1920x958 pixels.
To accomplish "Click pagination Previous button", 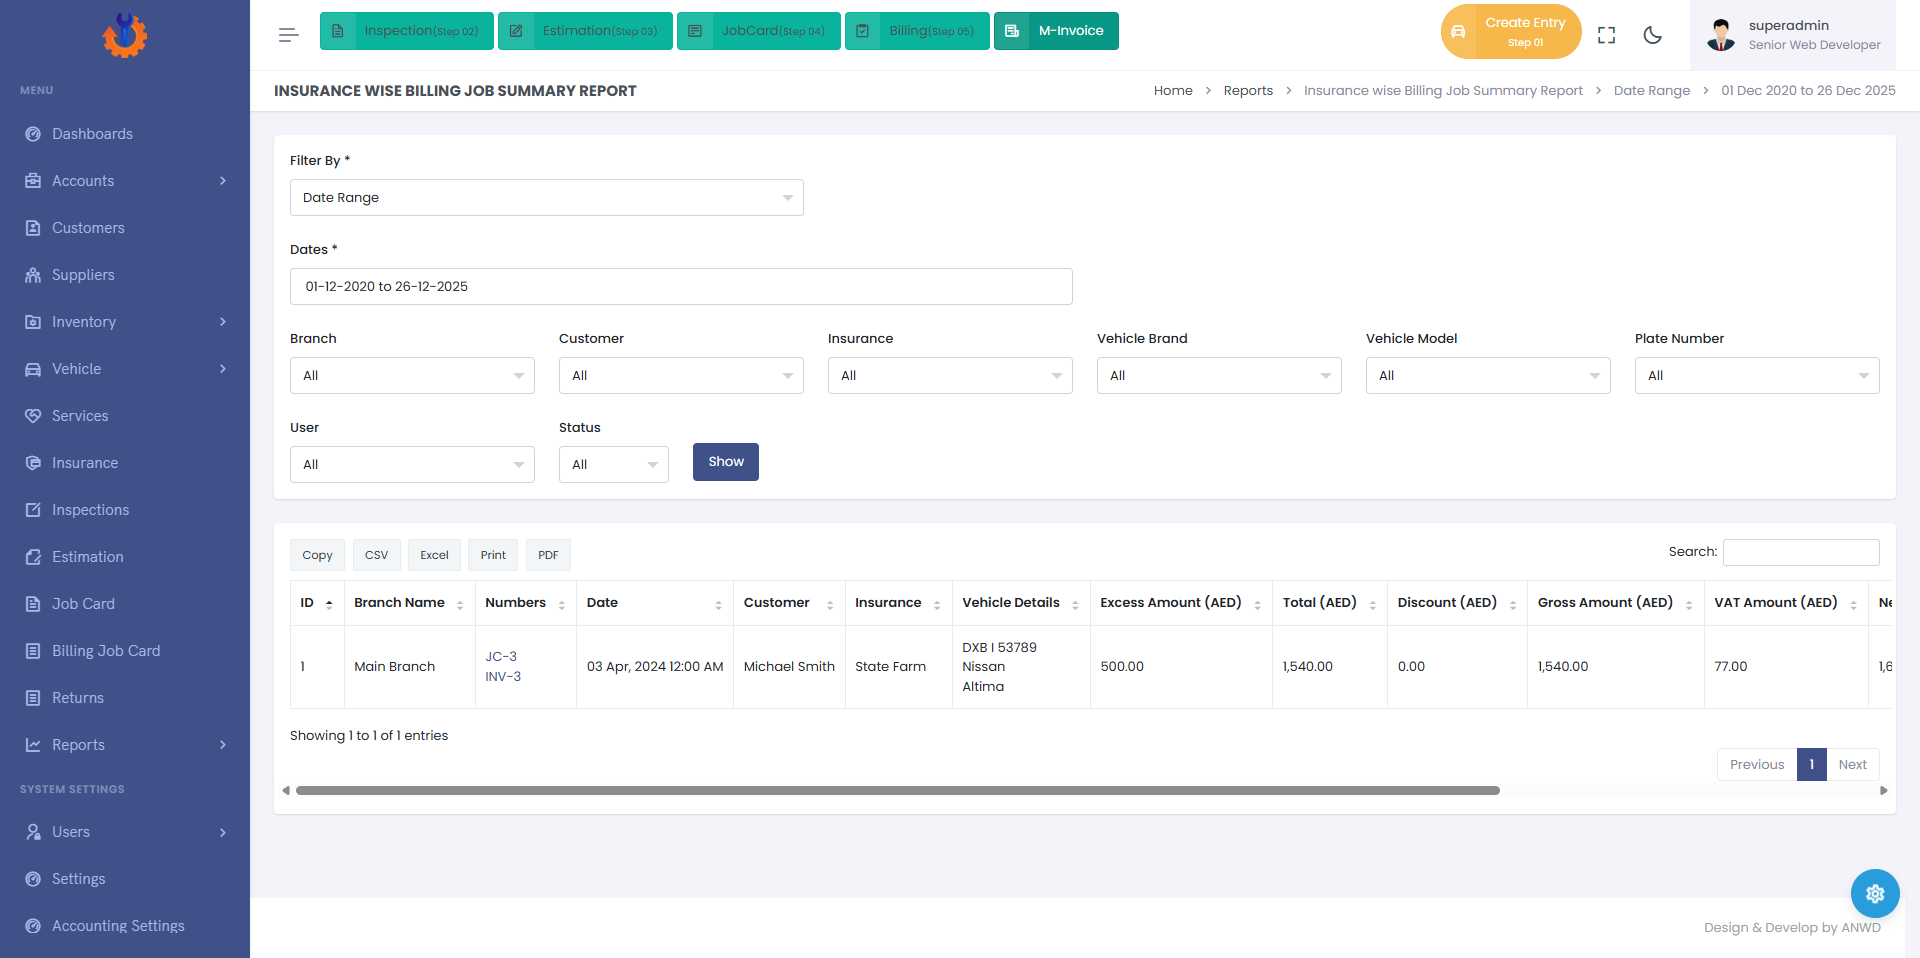I will tap(1757, 765).
